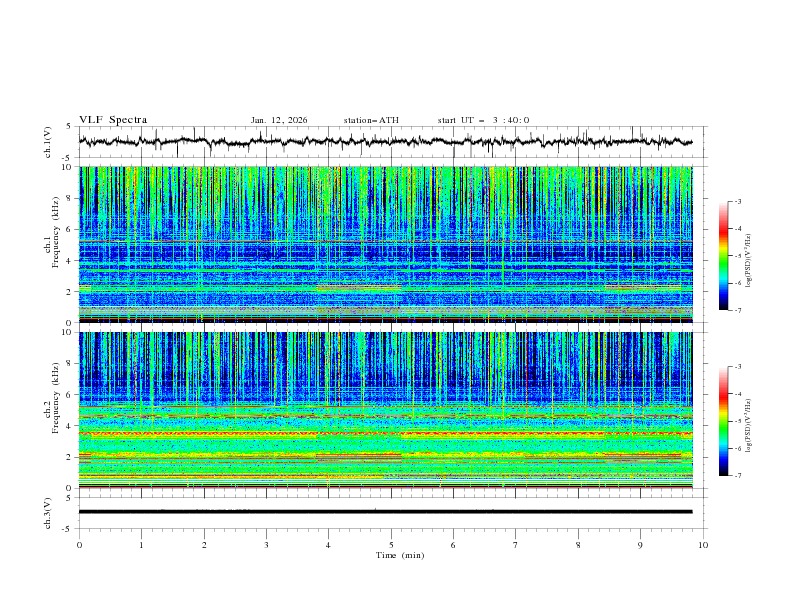The height and width of the screenshot is (612, 792).
Task: Click inside the ch.1 spectrogram panel
Action: click(386, 244)
